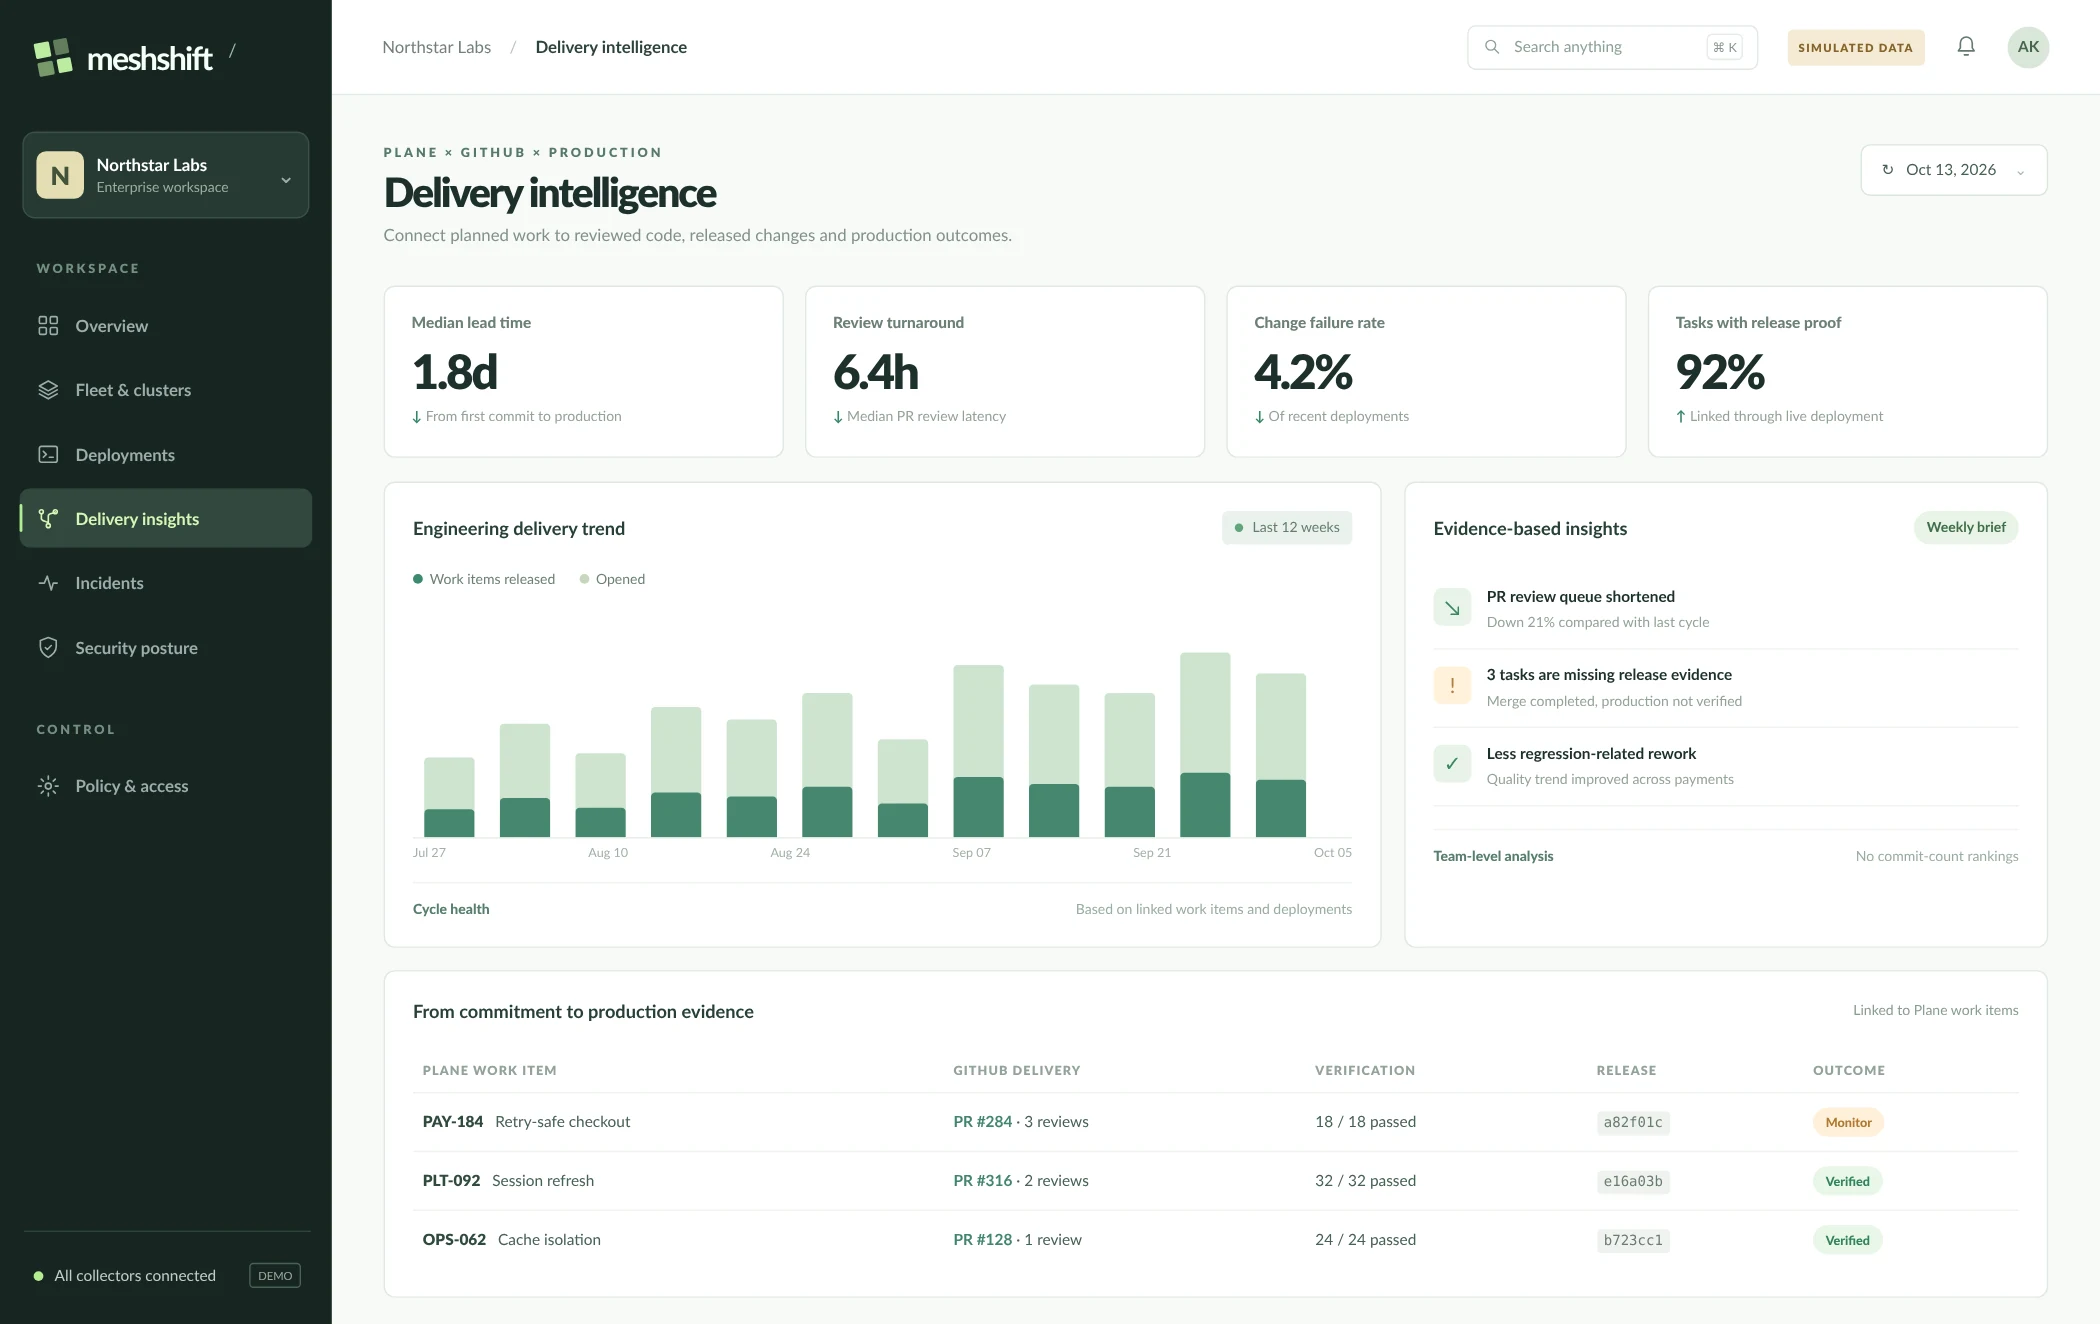This screenshot has width=2100, height=1324.
Task: Click the Northstar Labs N workspace badge
Action: pyautogui.click(x=60, y=175)
